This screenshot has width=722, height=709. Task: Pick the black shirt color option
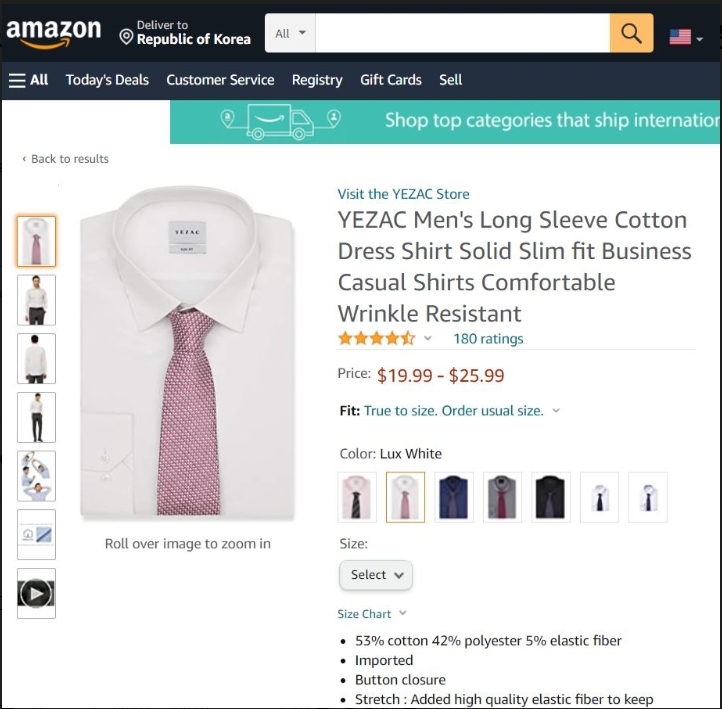click(x=551, y=497)
